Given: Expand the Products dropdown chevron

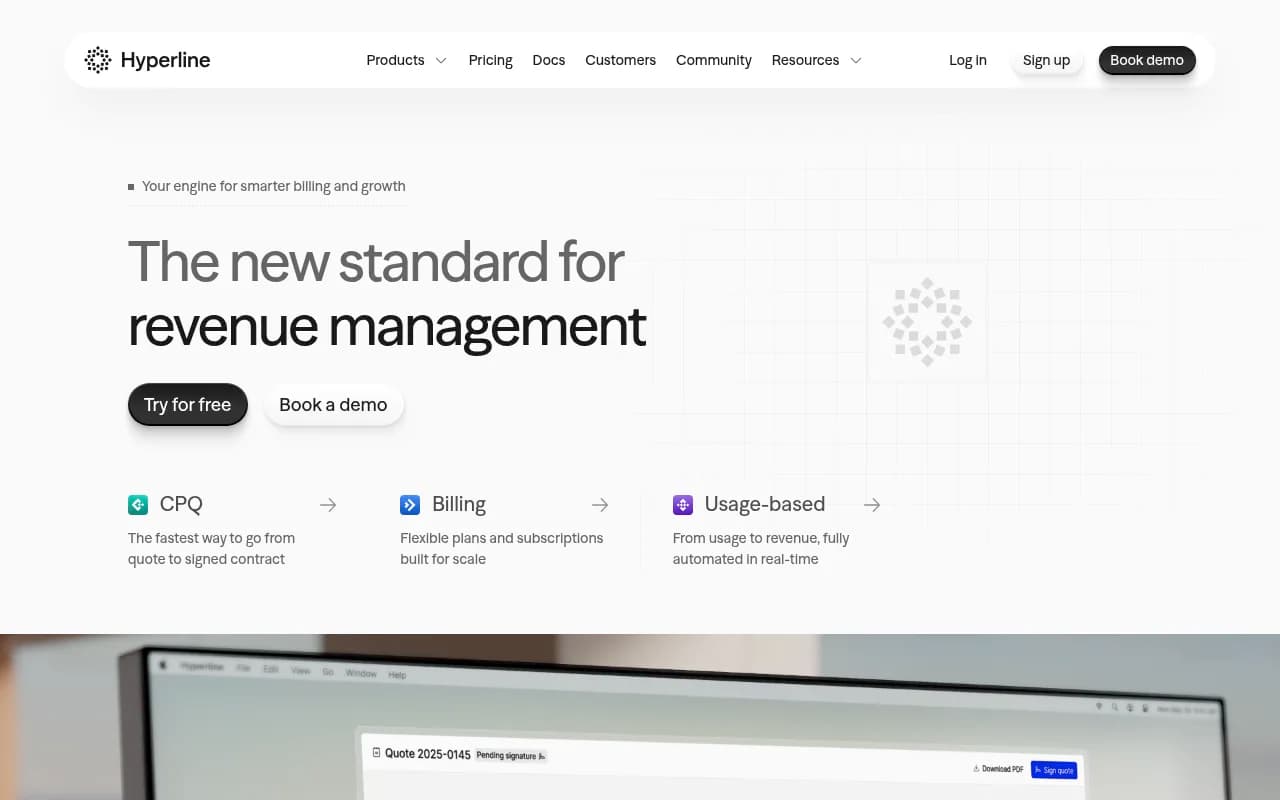Looking at the screenshot, I should coord(441,60).
